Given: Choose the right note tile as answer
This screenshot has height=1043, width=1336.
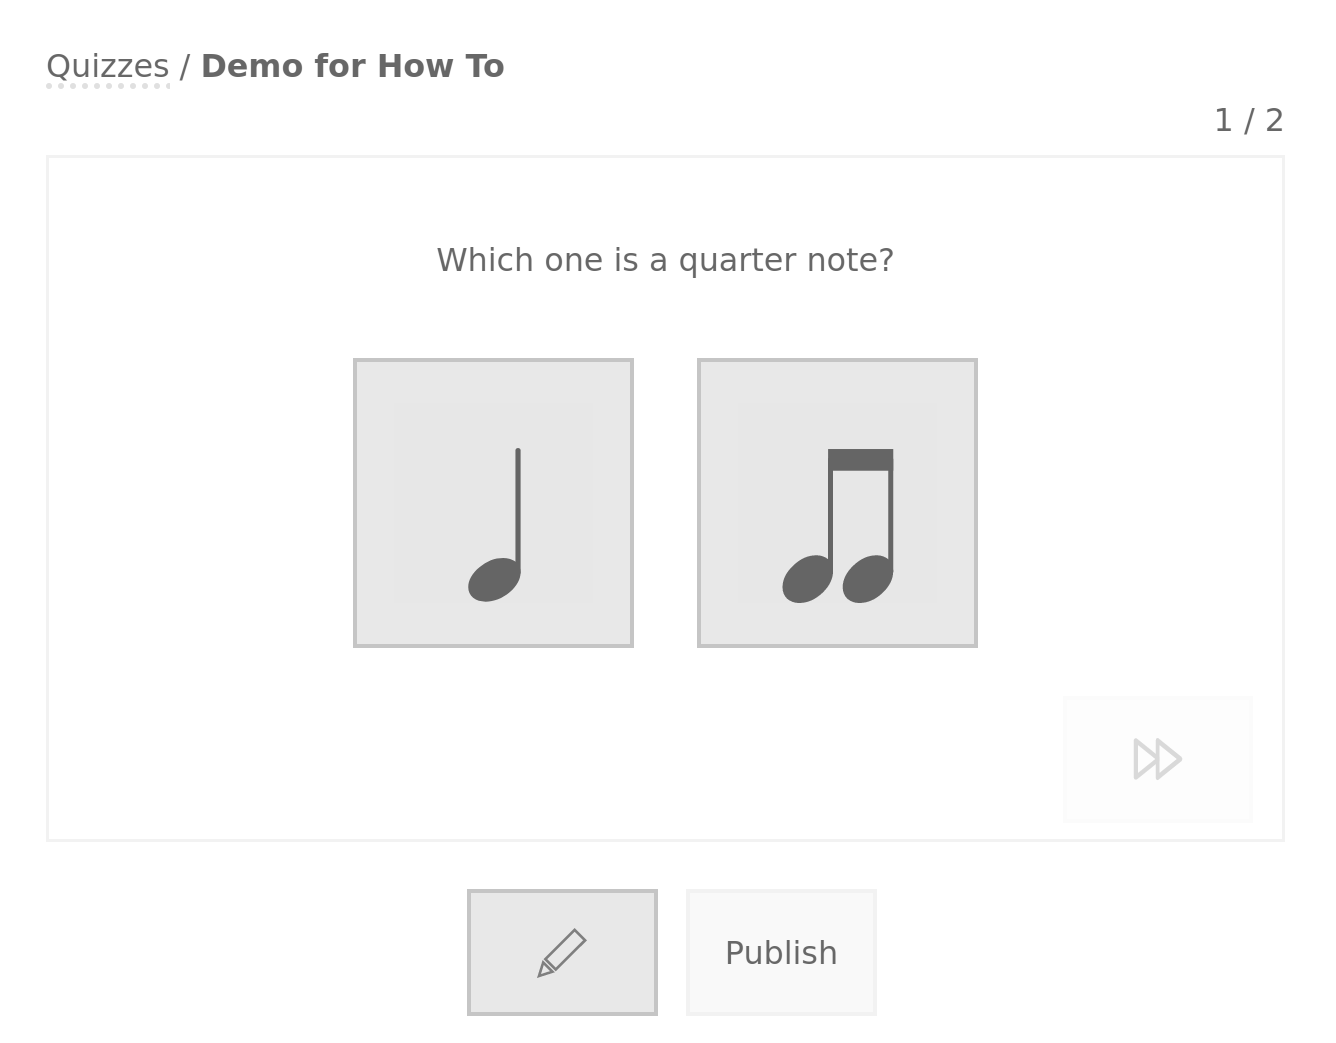Looking at the screenshot, I should coord(837,503).
